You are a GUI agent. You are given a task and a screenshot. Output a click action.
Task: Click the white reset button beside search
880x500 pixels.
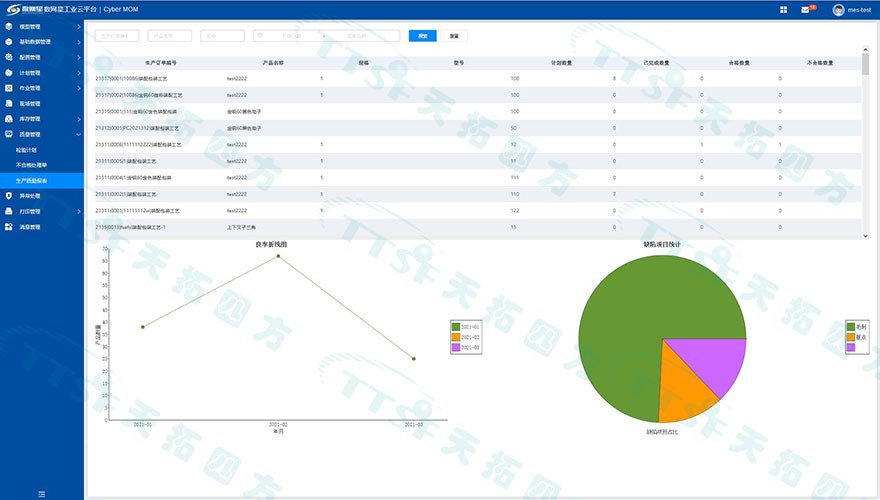(453, 36)
